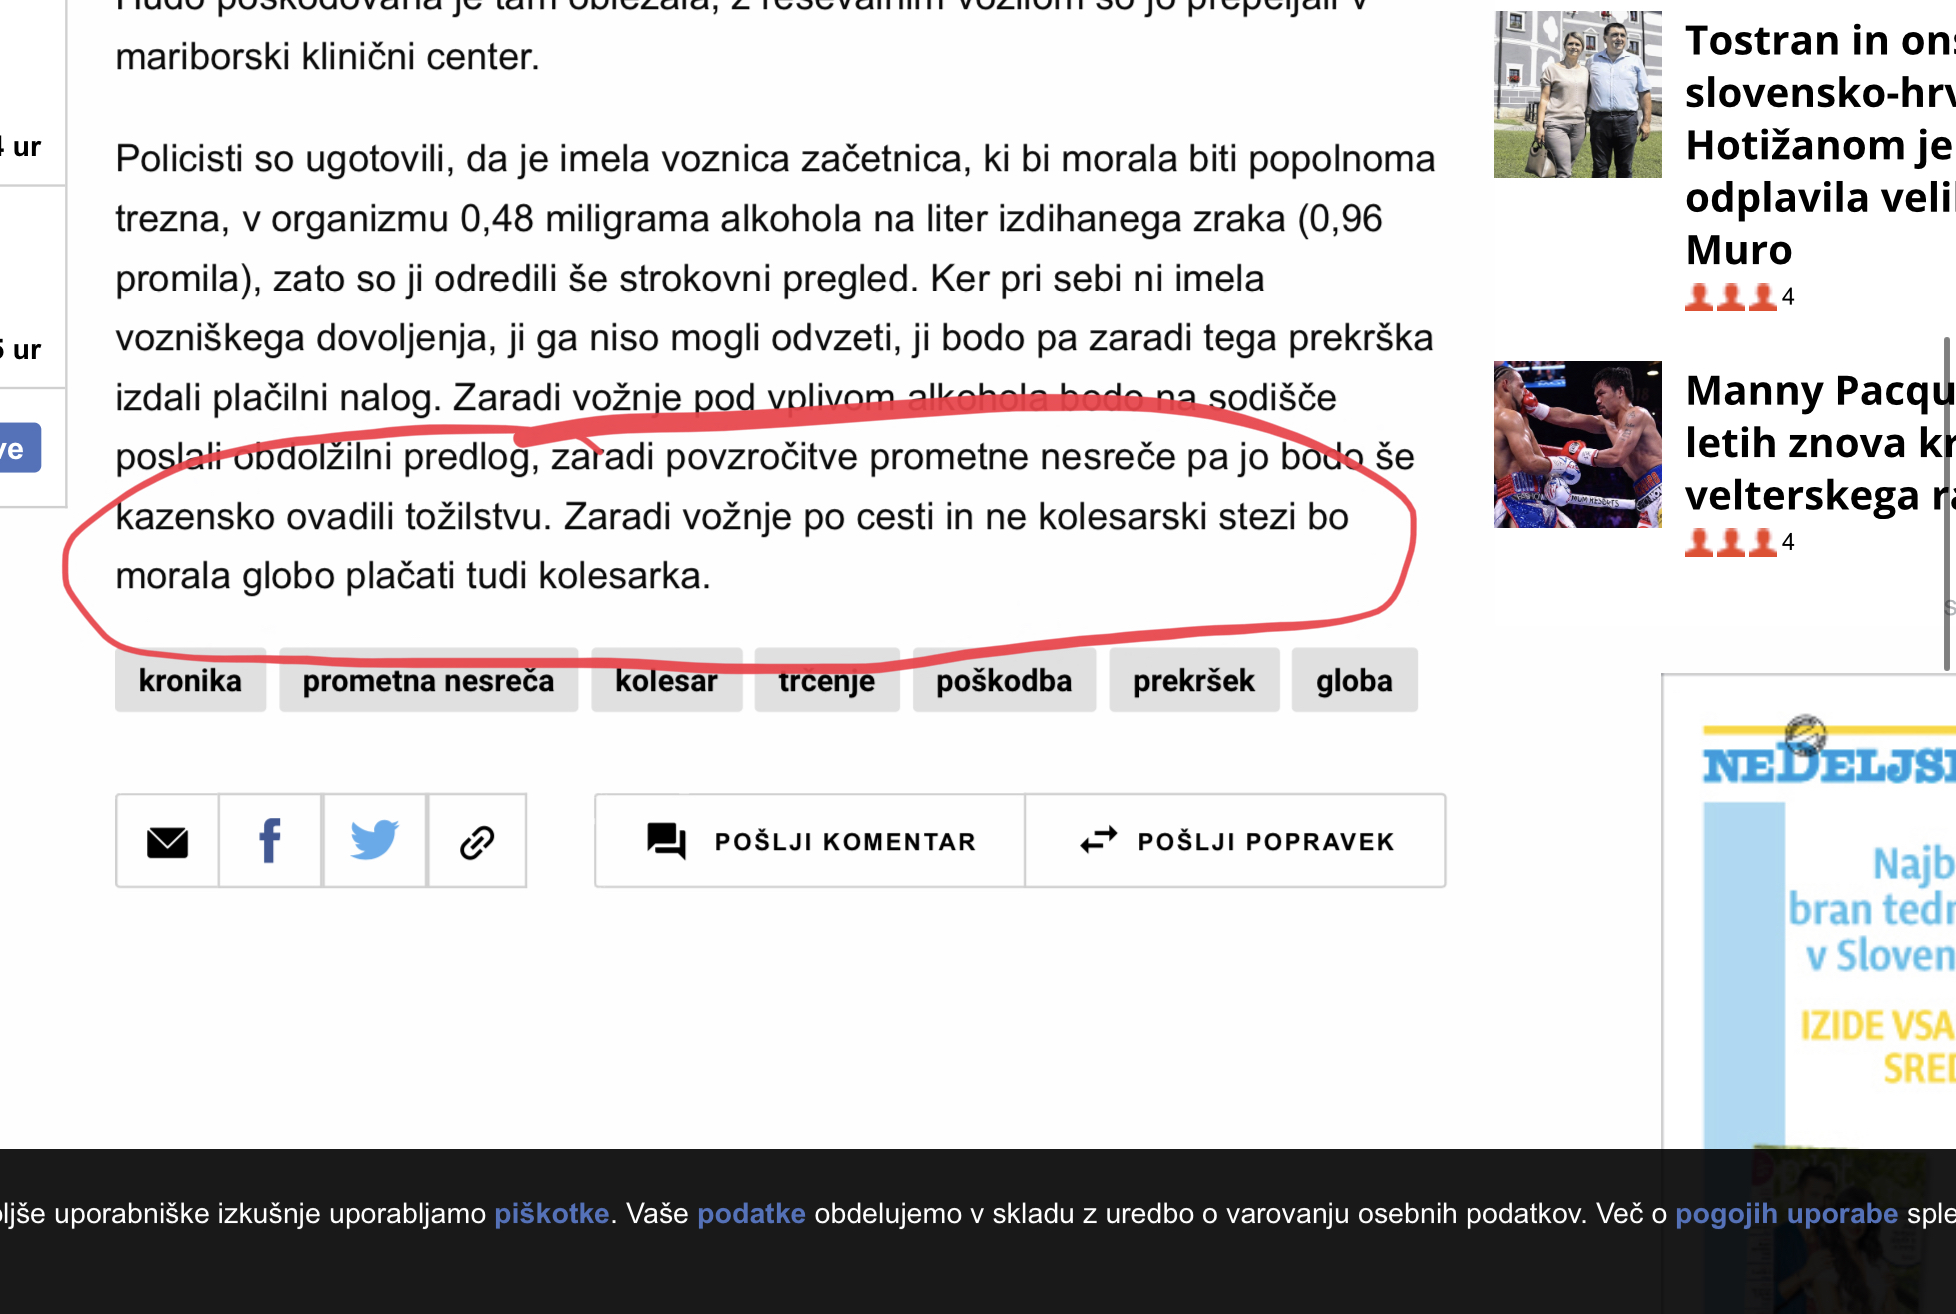Open the podatke link in cookie bar
Viewport: 1956px width, 1314px height.
point(751,1213)
